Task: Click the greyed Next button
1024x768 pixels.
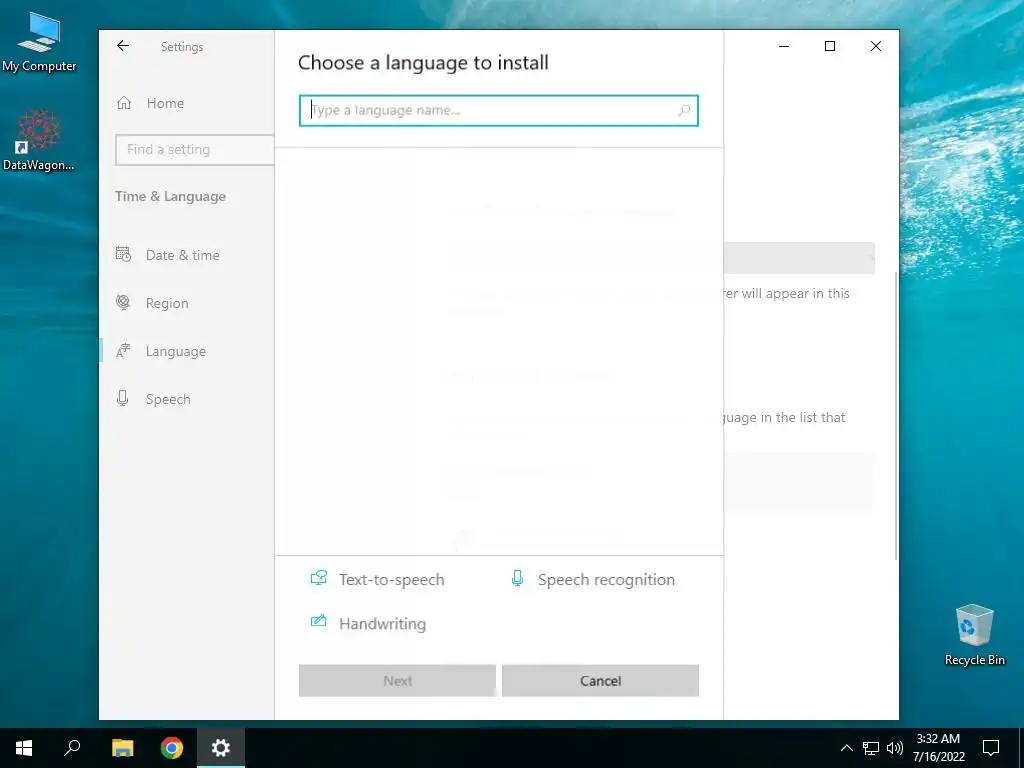Action: click(x=397, y=680)
